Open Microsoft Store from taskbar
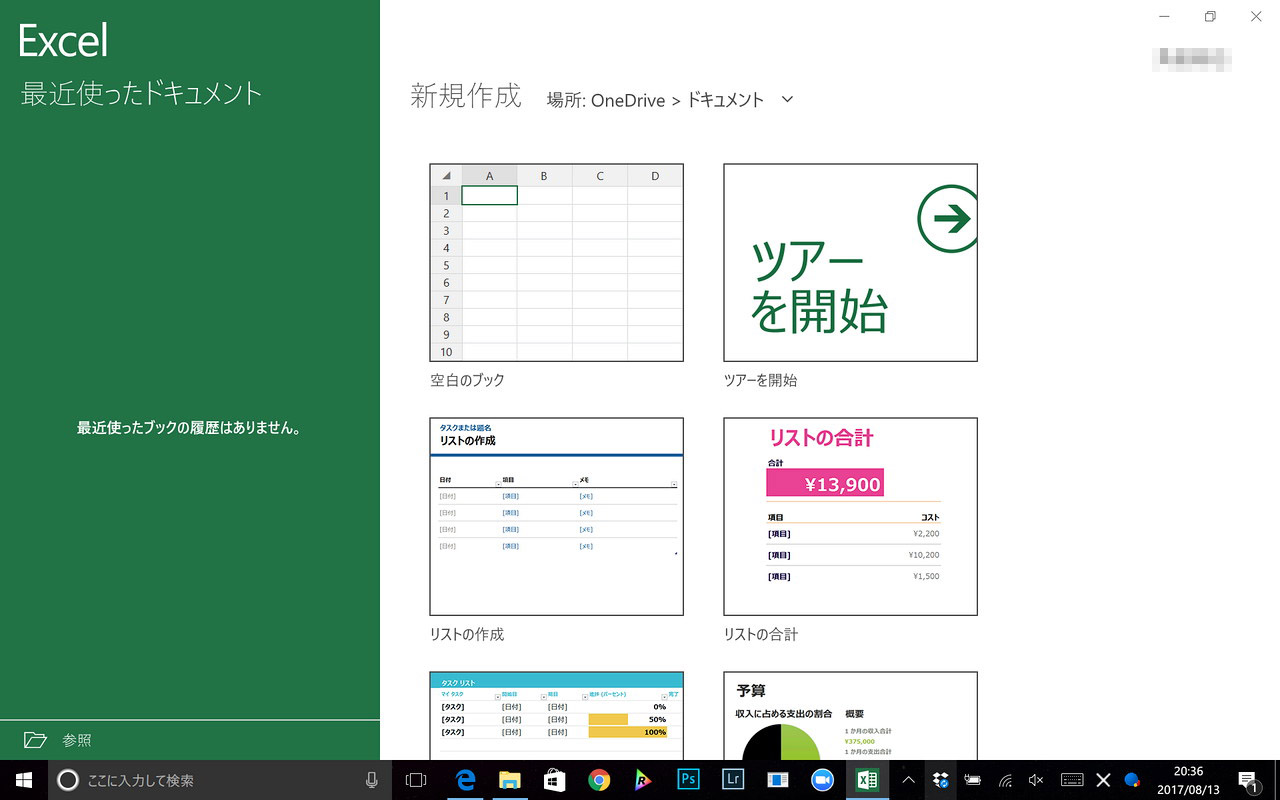The image size is (1280, 800). coord(554,780)
